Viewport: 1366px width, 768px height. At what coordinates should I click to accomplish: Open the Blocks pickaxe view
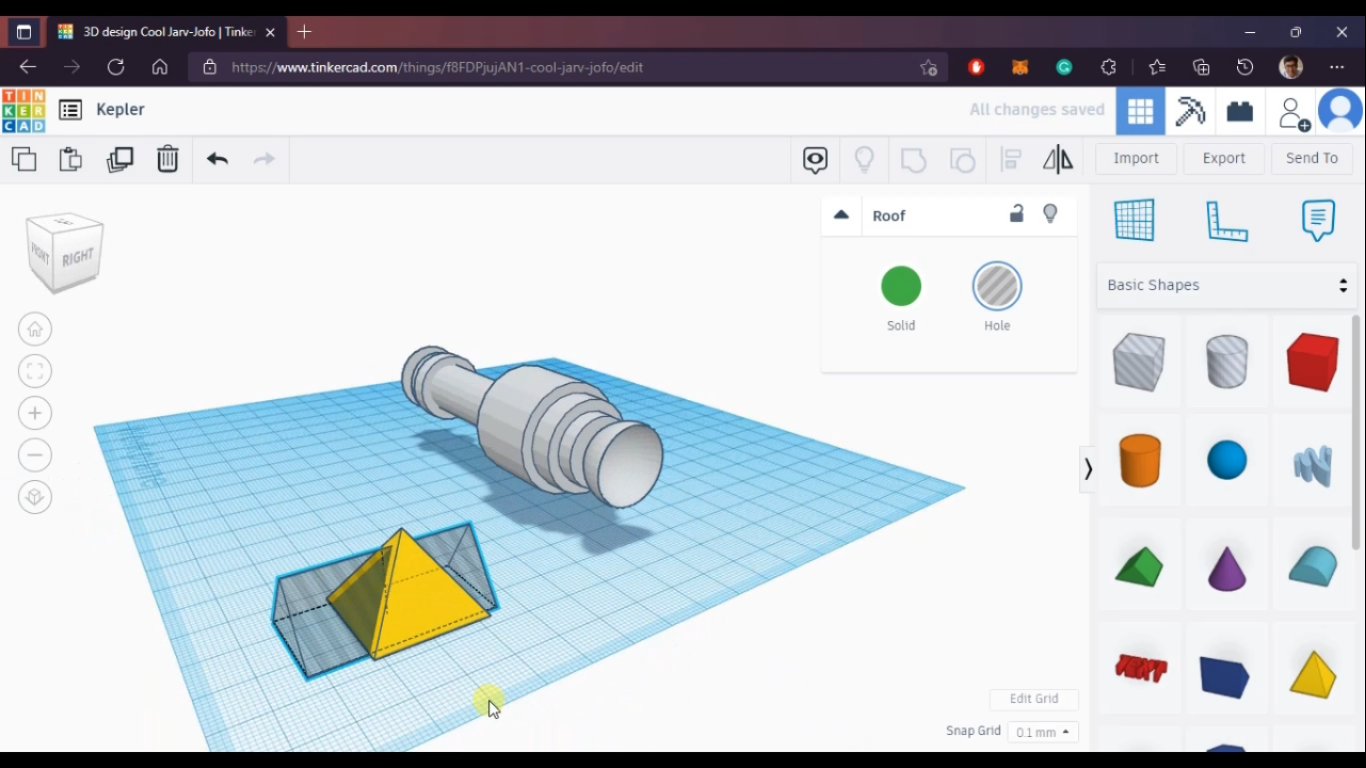click(x=1190, y=111)
